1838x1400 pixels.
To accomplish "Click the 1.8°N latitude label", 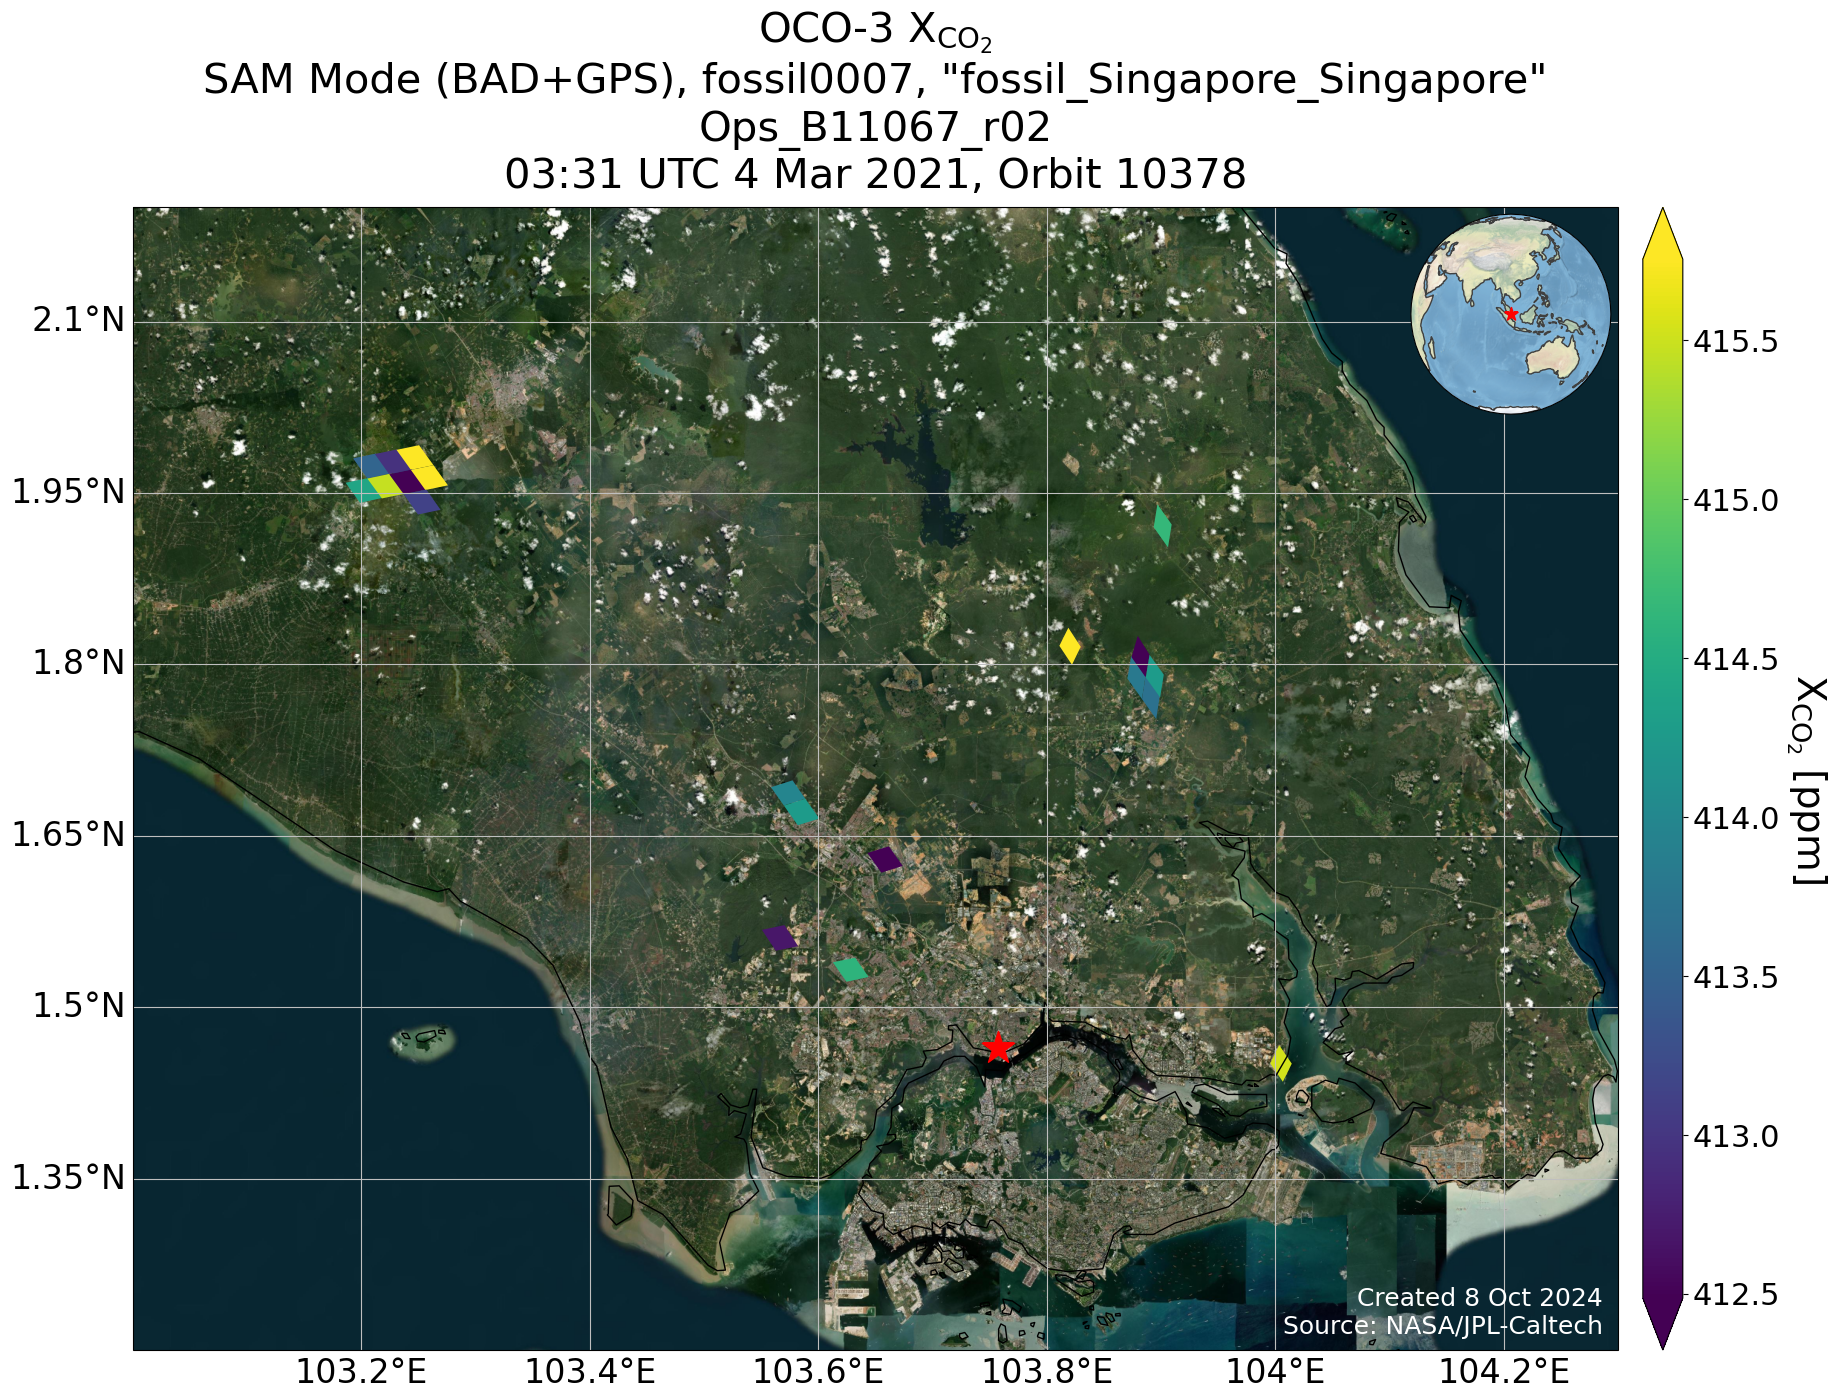I will click(x=79, y=664).
